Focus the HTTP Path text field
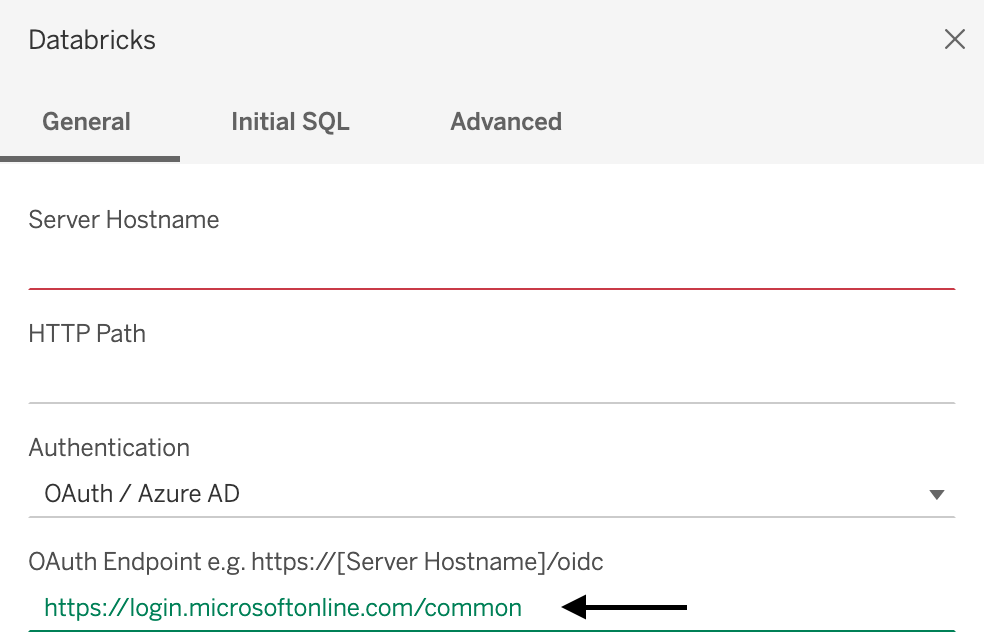Image resolution: width=984 pixels, height=644 pixels. coord(490,379)
